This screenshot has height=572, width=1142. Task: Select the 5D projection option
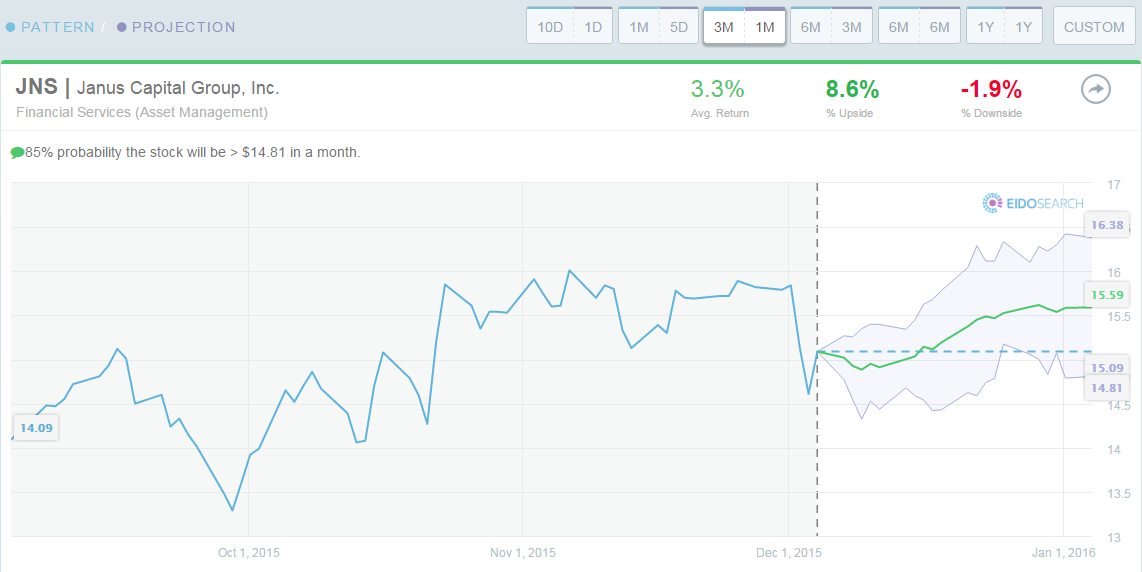679,27
